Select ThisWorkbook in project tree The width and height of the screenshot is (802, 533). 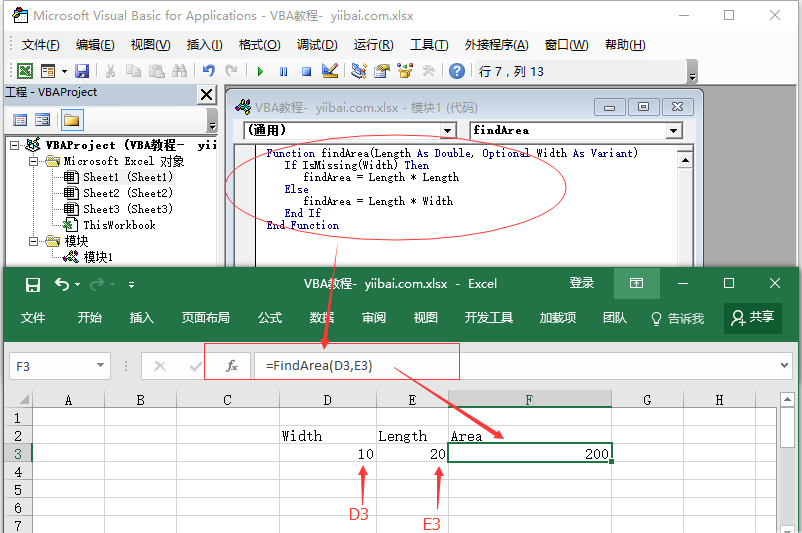(119, 225)
